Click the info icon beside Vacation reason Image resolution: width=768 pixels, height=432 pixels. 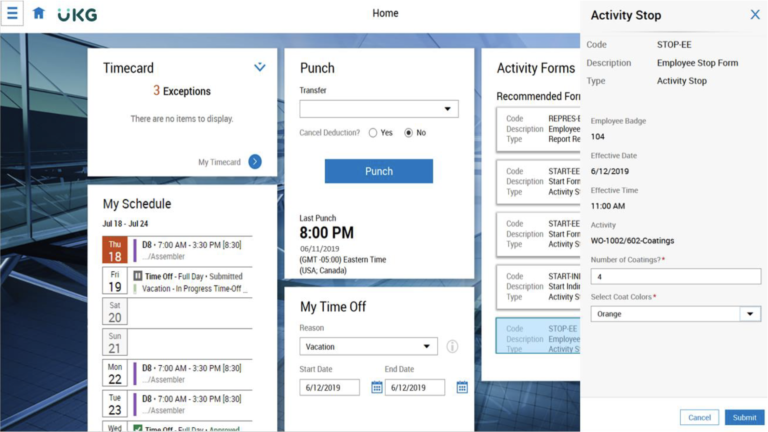pyautogui.click(x=452, y=347)
